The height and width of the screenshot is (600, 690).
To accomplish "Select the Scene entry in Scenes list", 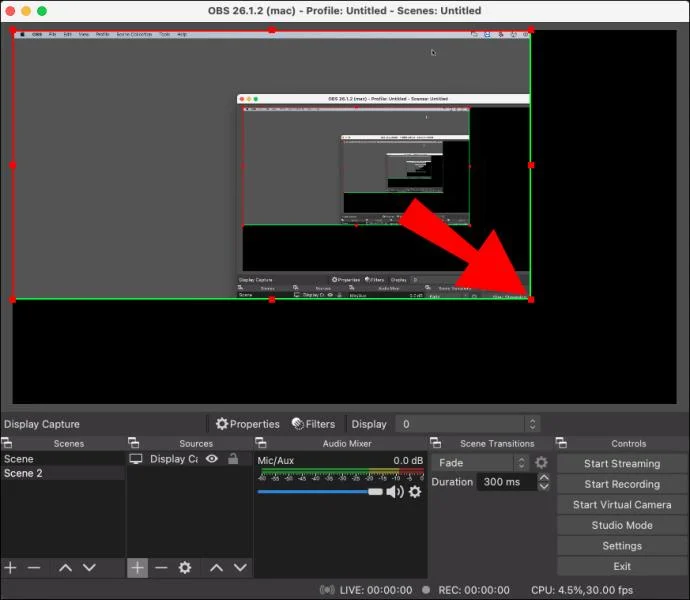I will [x=62, y=459].
